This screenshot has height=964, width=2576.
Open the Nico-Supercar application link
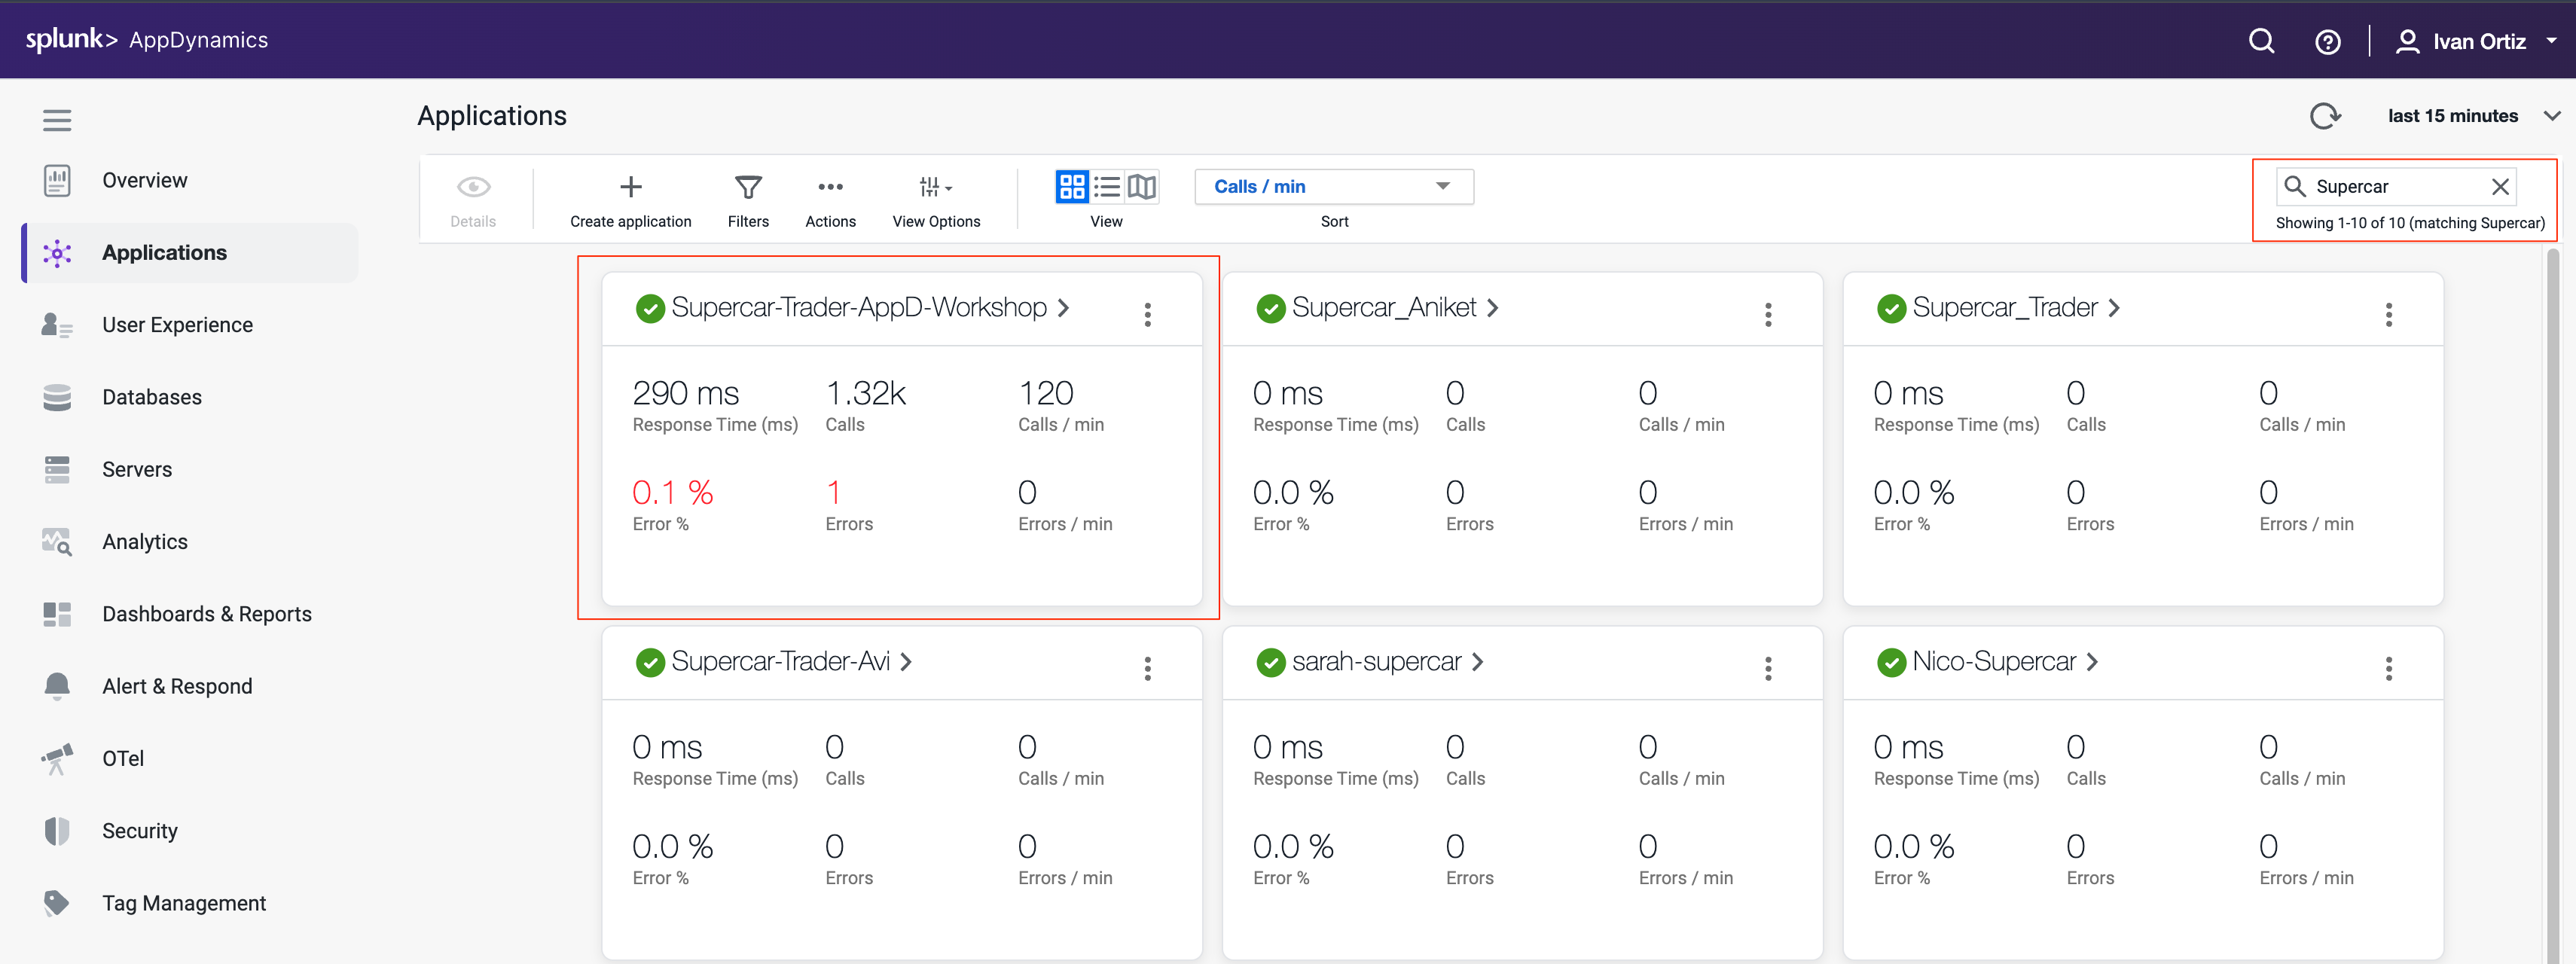coord(1994,662)
